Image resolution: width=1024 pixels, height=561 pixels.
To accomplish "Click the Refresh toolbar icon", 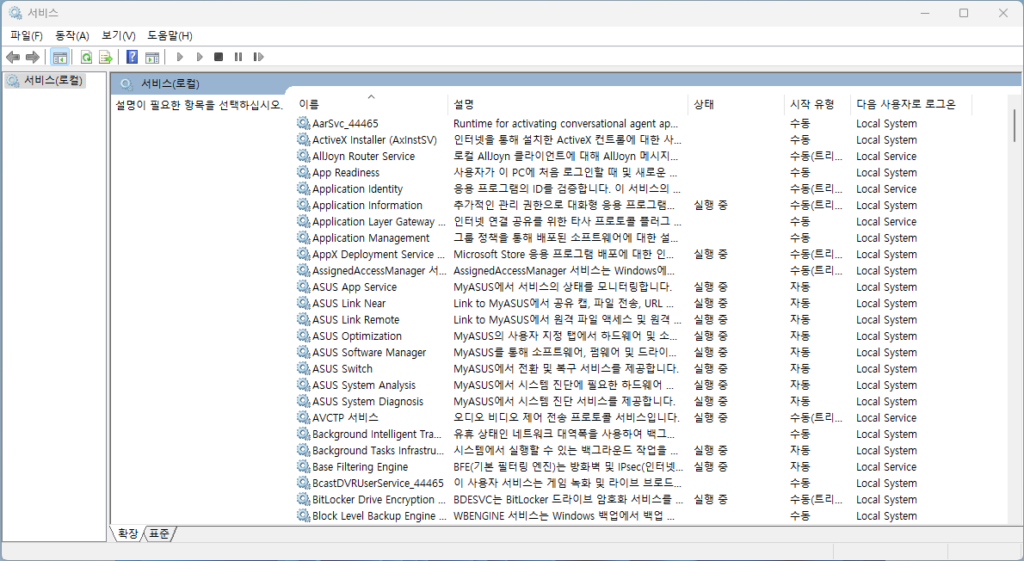I will [86, 57].
